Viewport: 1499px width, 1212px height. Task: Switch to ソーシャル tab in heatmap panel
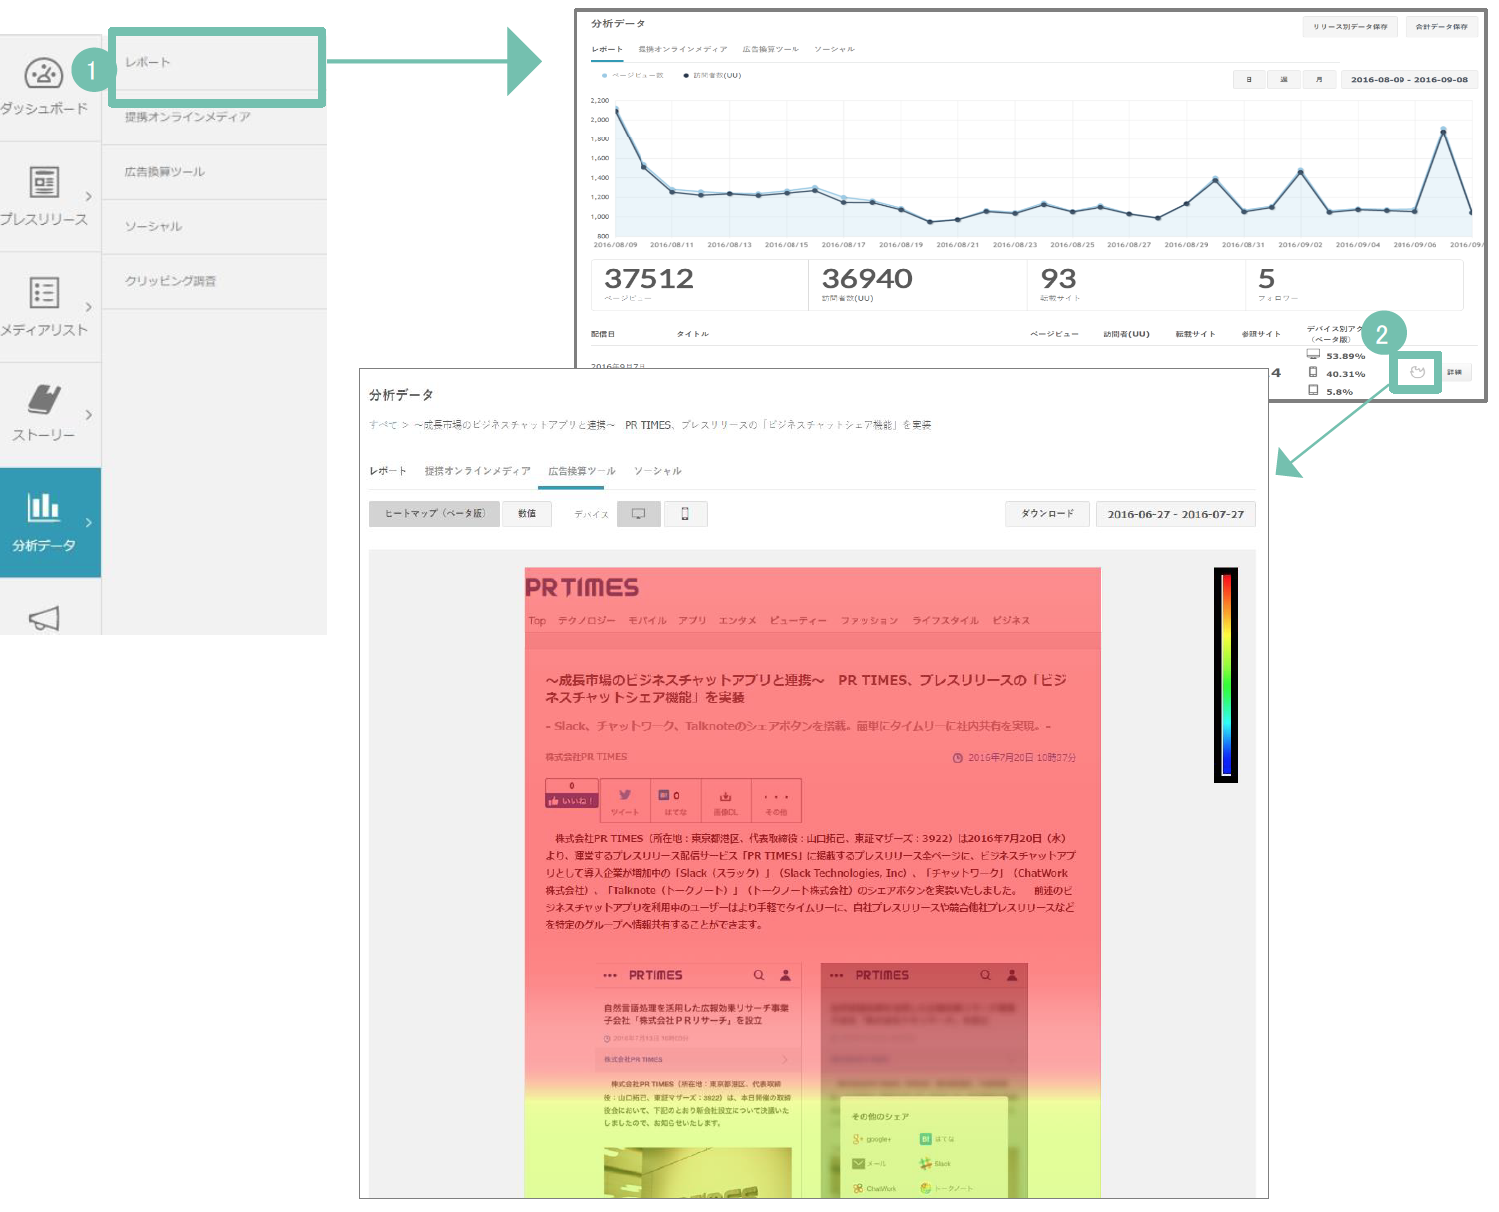click(x=658, y=471)
